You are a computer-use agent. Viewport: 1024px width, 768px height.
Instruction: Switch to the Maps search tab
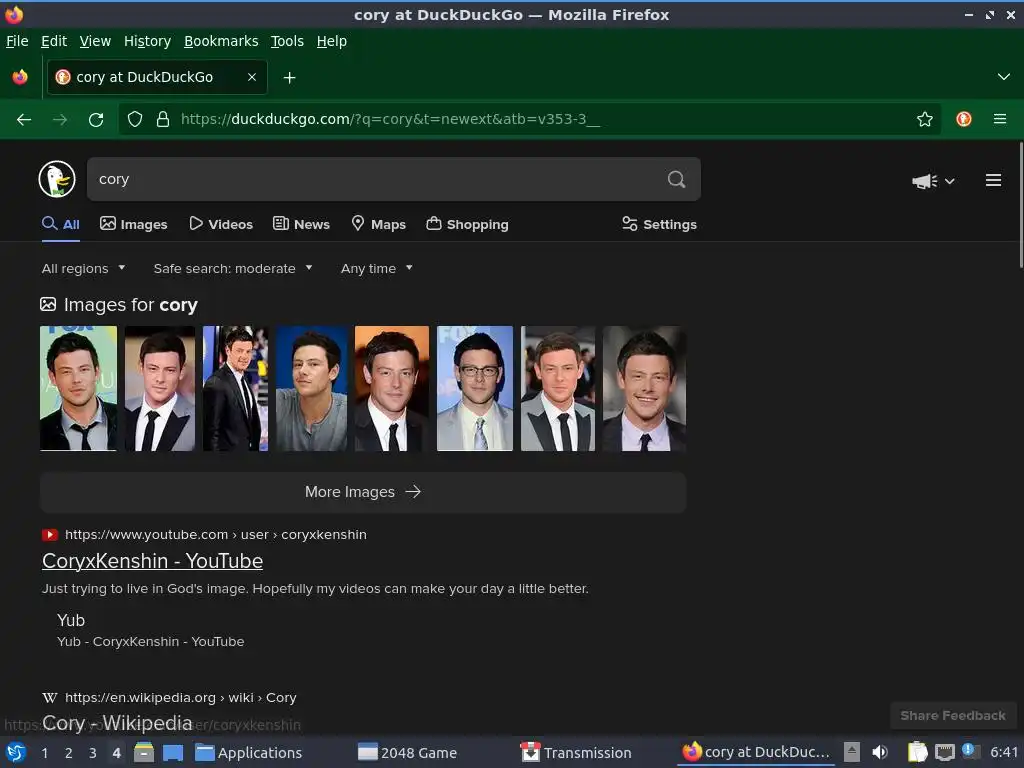378,224
